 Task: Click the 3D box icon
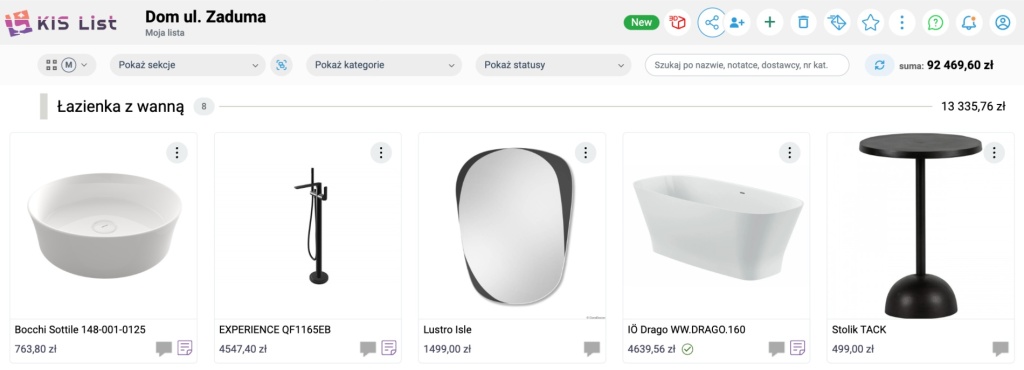pyautogui.click(x=678, y=23)
